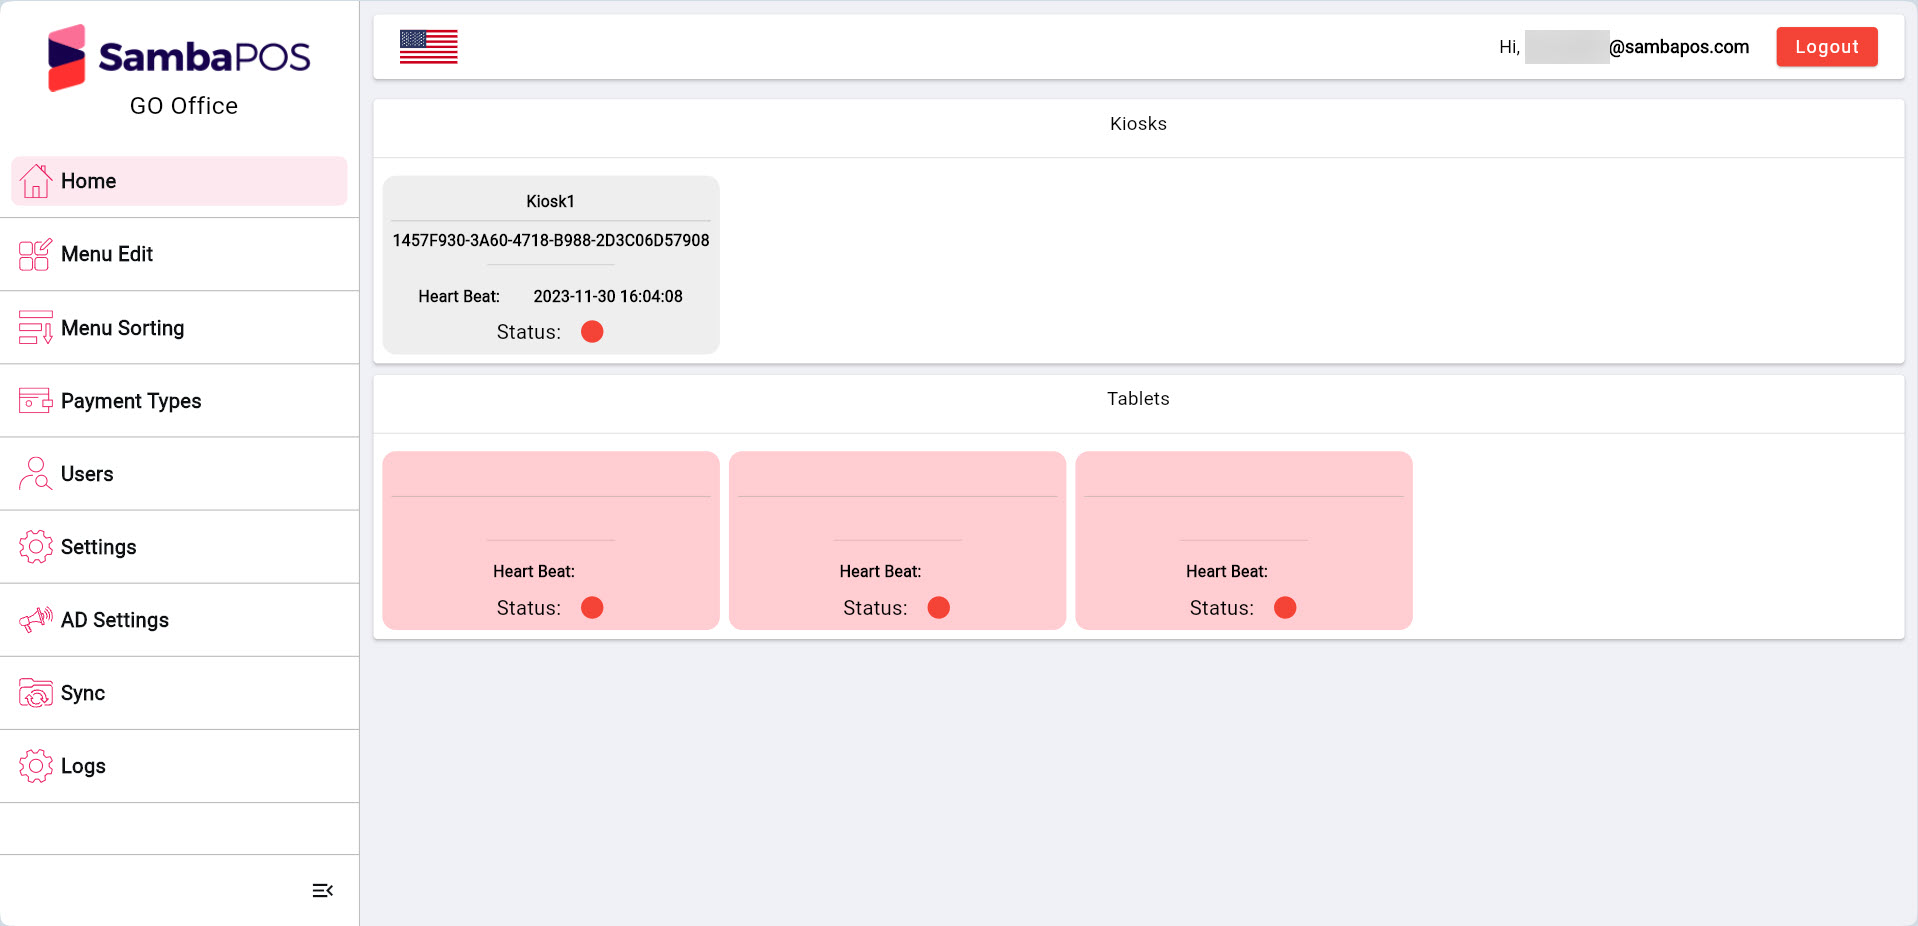
Task: Select the Users menu entry
Action: pyautogui.click(x=87, y=473)
